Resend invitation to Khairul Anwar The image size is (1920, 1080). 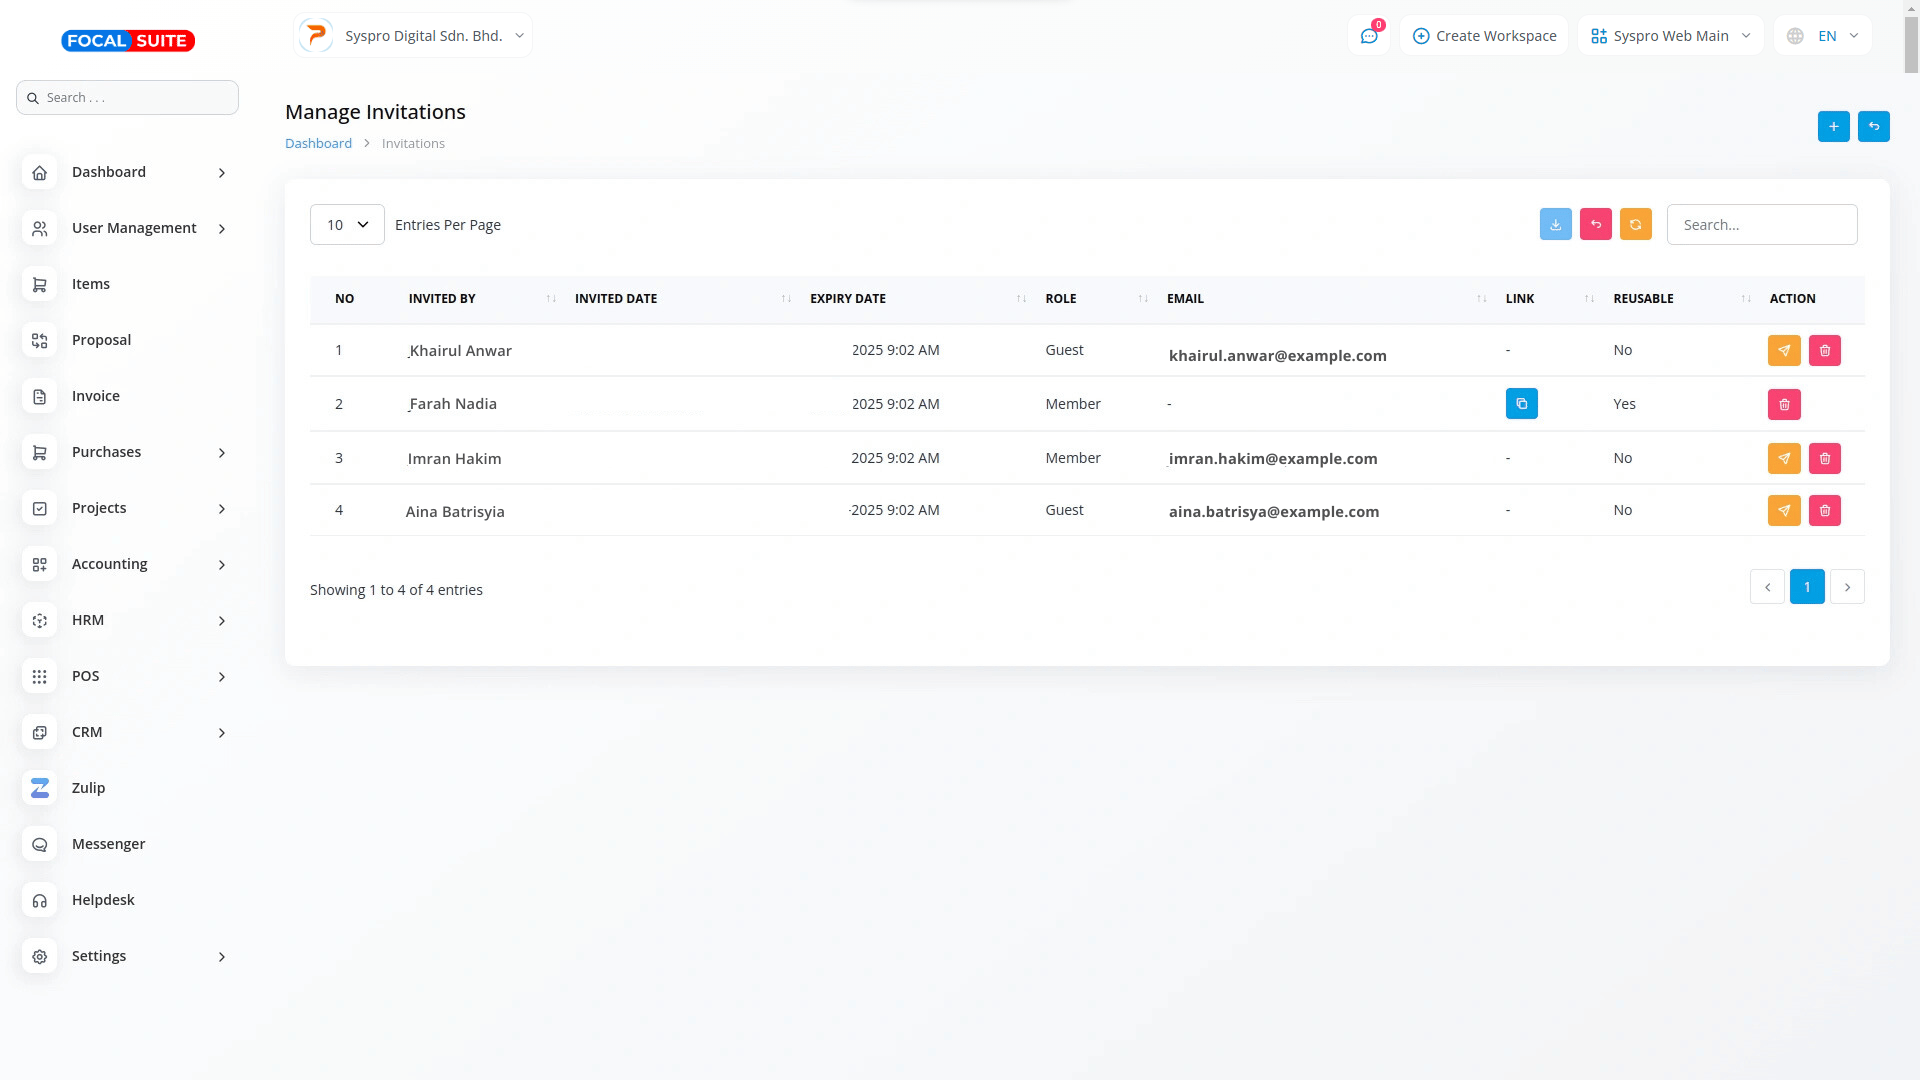pos(1783,351)
